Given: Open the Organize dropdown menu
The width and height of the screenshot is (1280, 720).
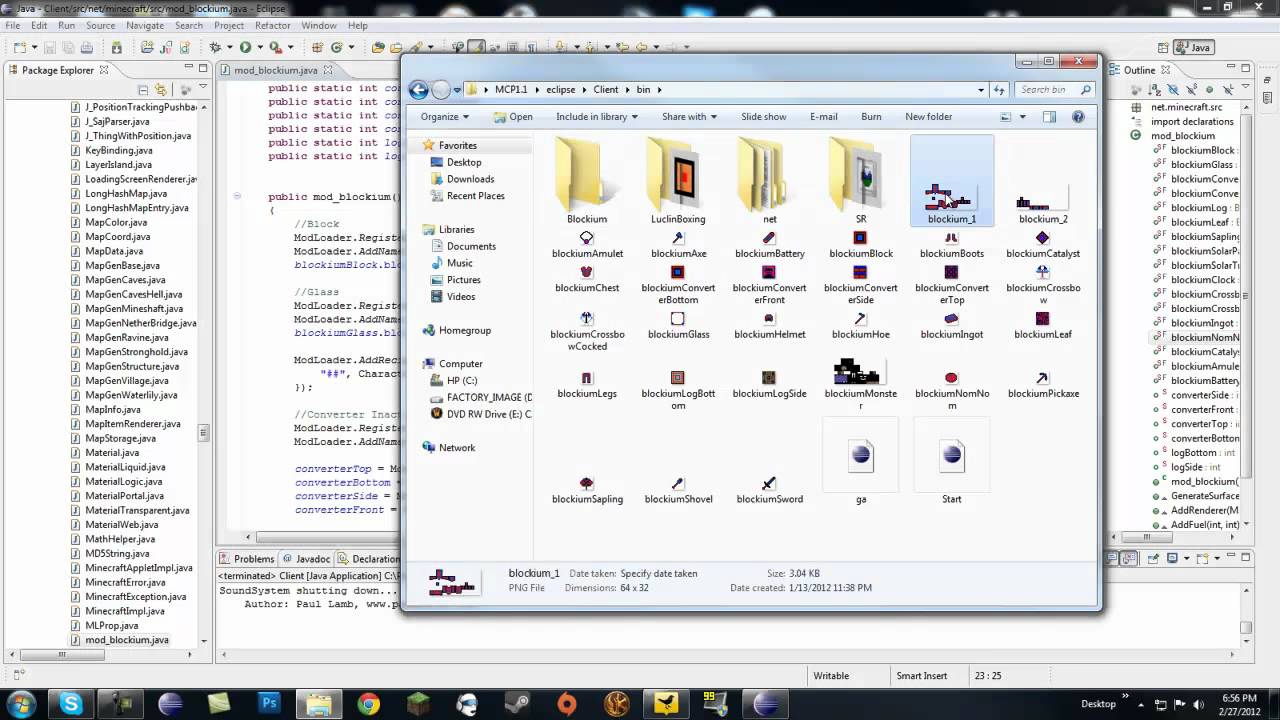Looking at the screenshot, I should click(x=444, y=117).
